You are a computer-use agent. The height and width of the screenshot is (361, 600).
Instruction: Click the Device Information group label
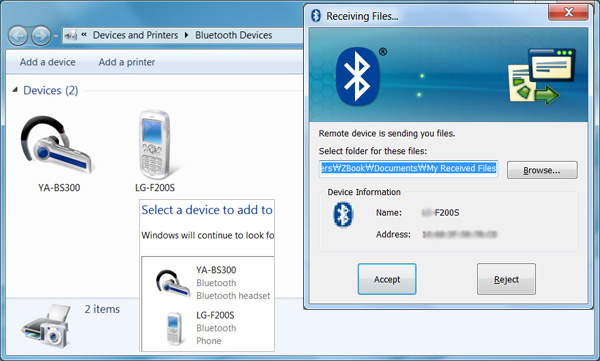(x=364, y=192)
